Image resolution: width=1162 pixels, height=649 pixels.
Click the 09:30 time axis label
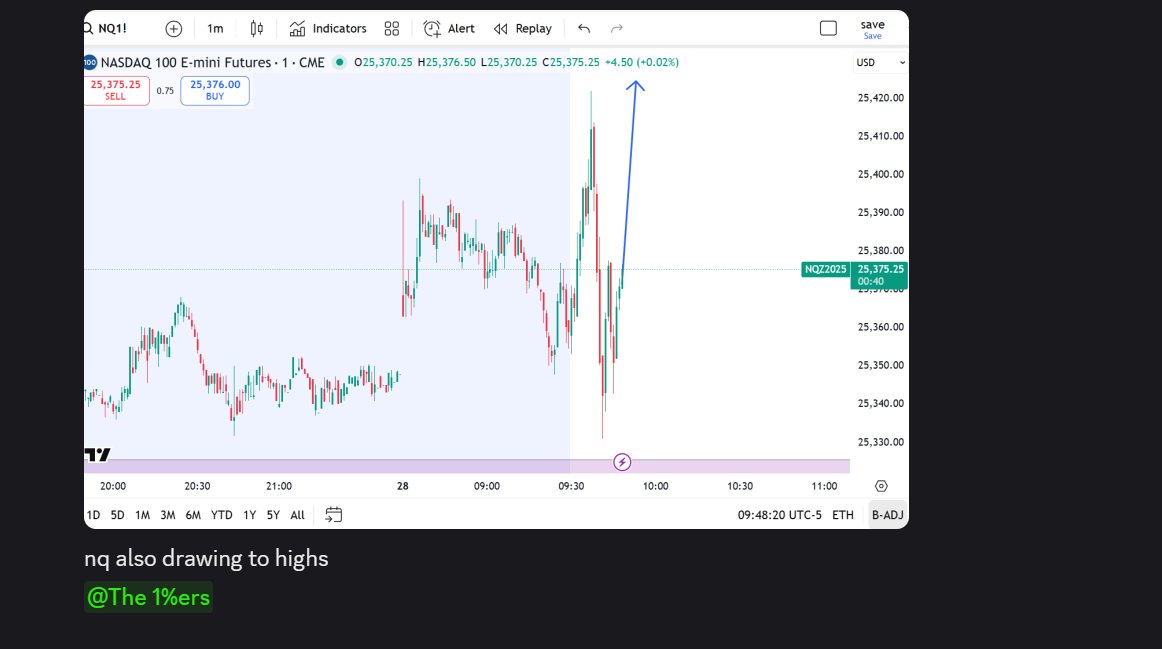(x=571, y=487)
